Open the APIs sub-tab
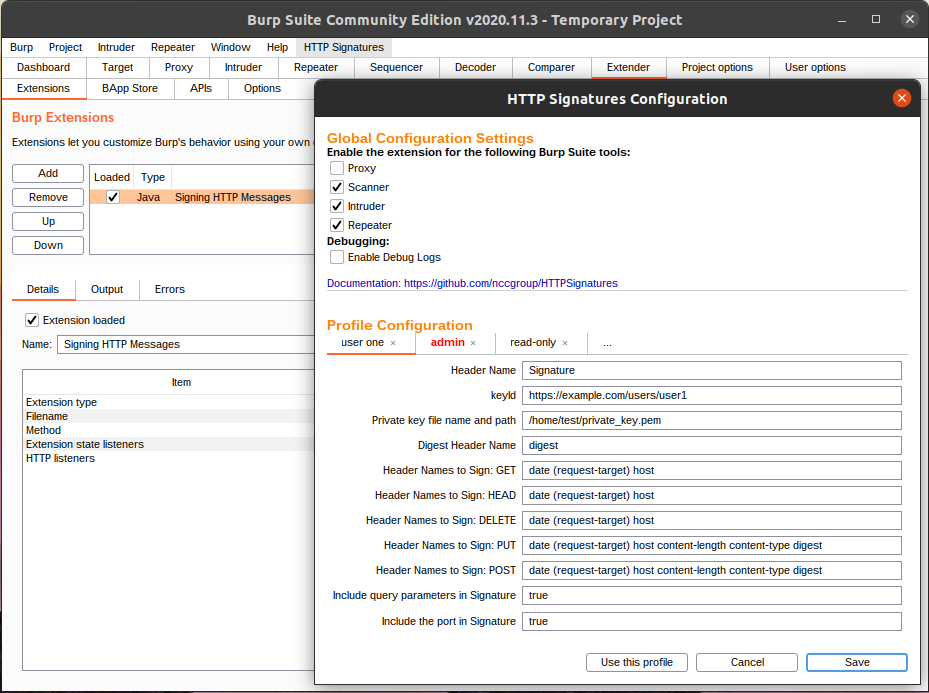Image resolution: width=929 pixels, height=693 pixels. [201, 88]
